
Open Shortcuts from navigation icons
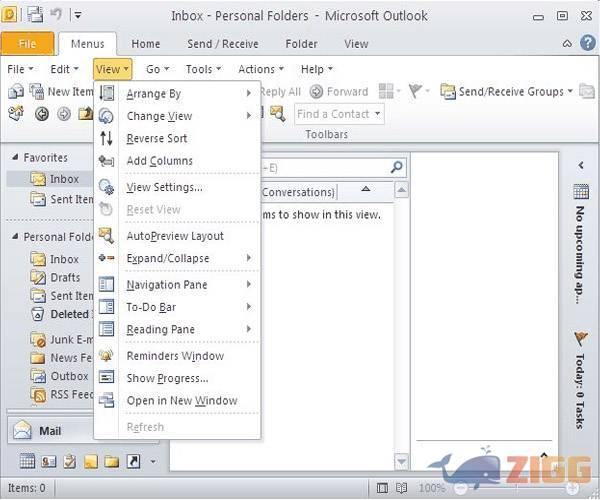pyautogui.click(x=133, y=462)
